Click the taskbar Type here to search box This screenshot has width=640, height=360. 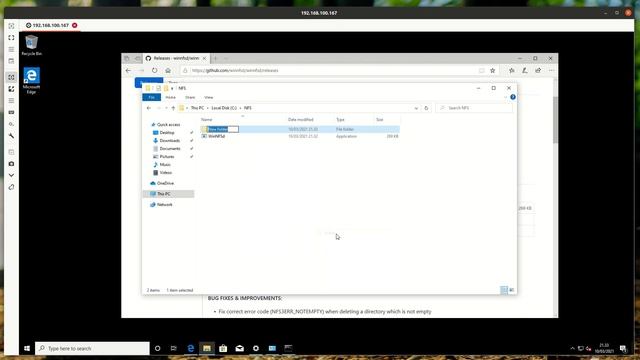92,348
